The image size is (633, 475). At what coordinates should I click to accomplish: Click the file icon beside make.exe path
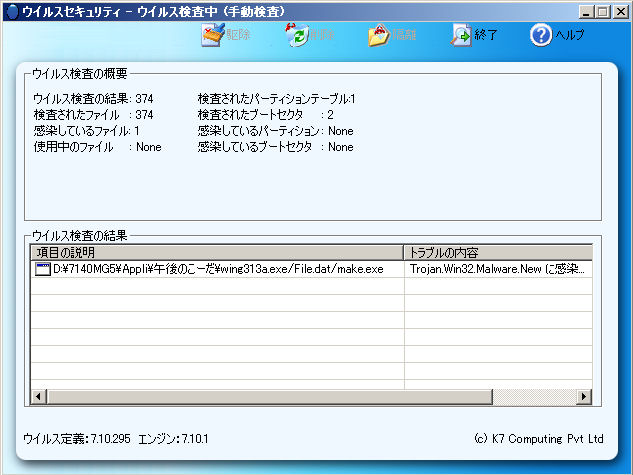click(43, 269)
